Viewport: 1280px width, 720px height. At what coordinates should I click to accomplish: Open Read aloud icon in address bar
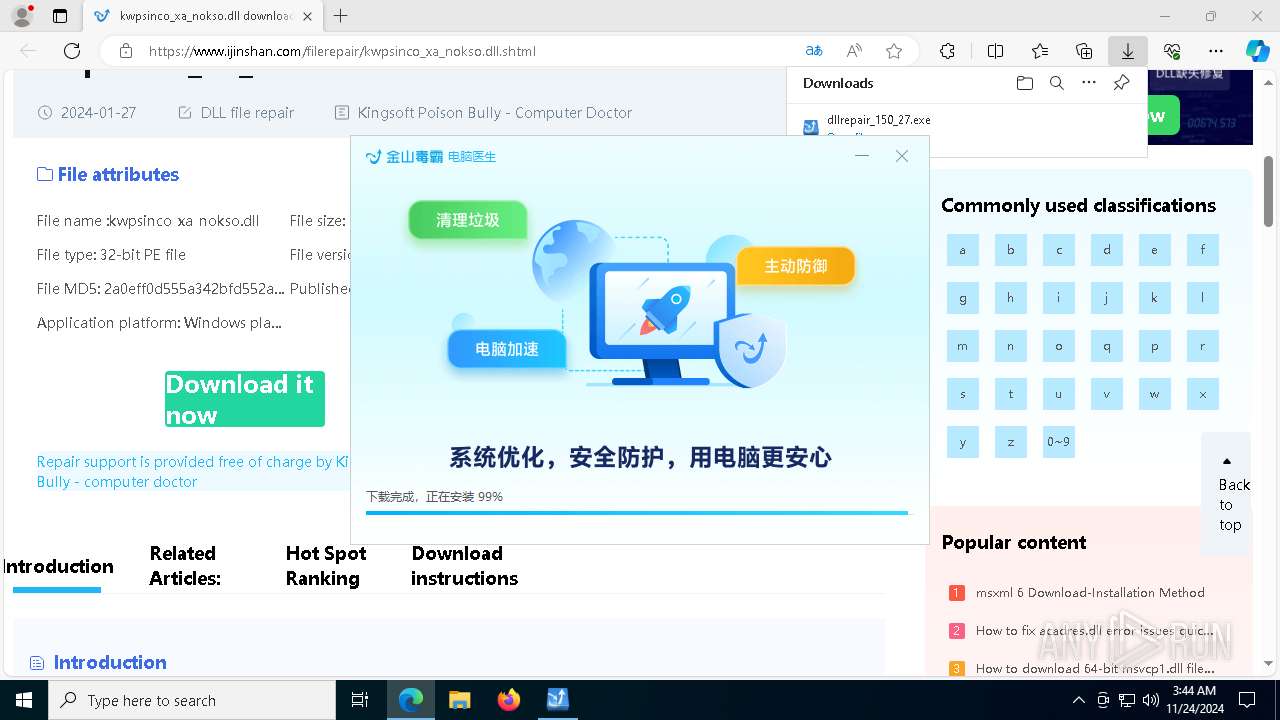pyautogui.click(x=854, y=51)
